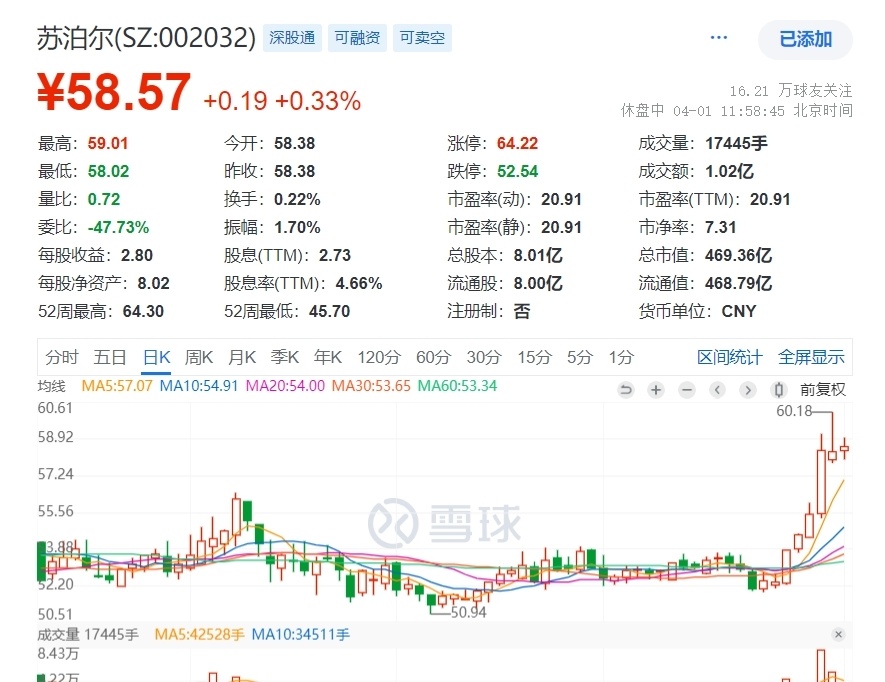Shift chart right with right chevron
Viewport: 885px width, 682px height.
pos(748,390)
